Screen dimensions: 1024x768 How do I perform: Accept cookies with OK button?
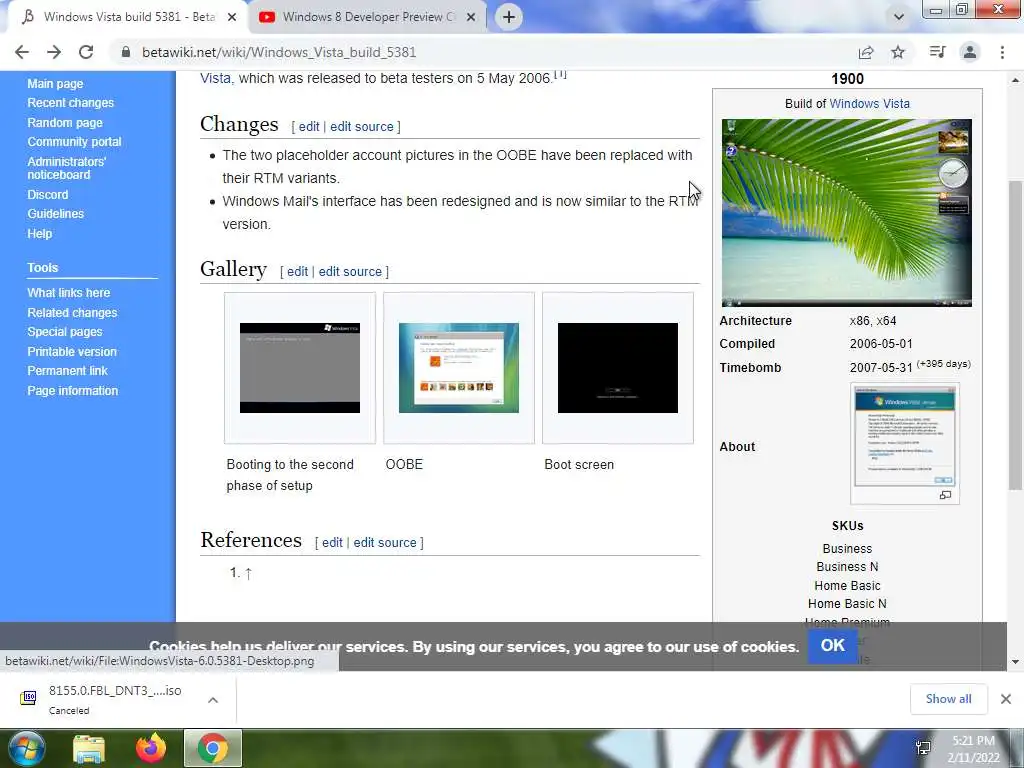(x=833, y=645)
